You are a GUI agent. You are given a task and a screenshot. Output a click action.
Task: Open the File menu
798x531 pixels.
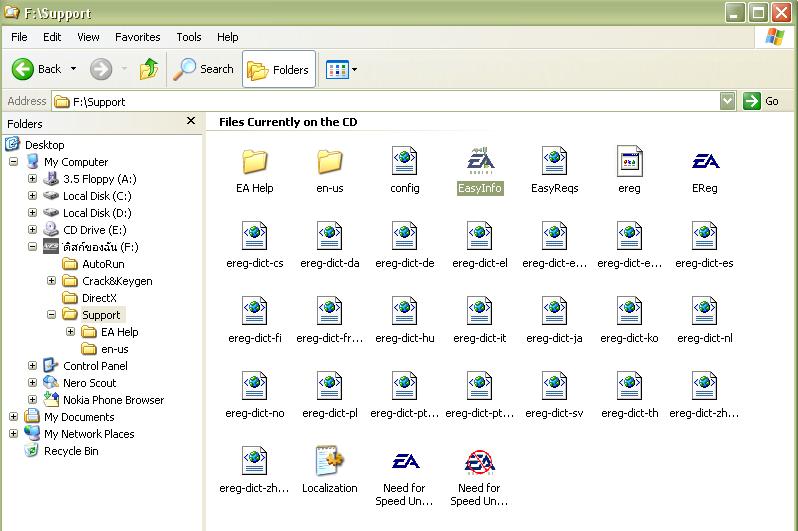click(x=19, y=37)
